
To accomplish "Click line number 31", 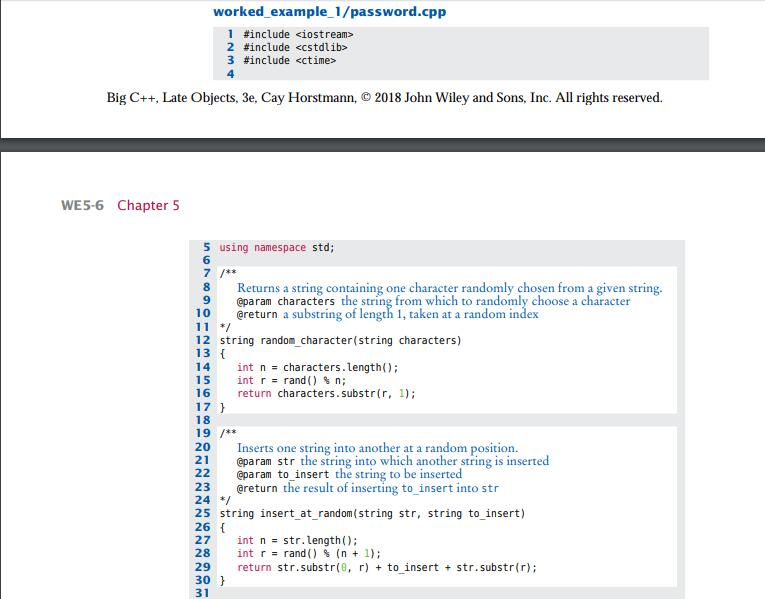I will click(x=202, y=593).
